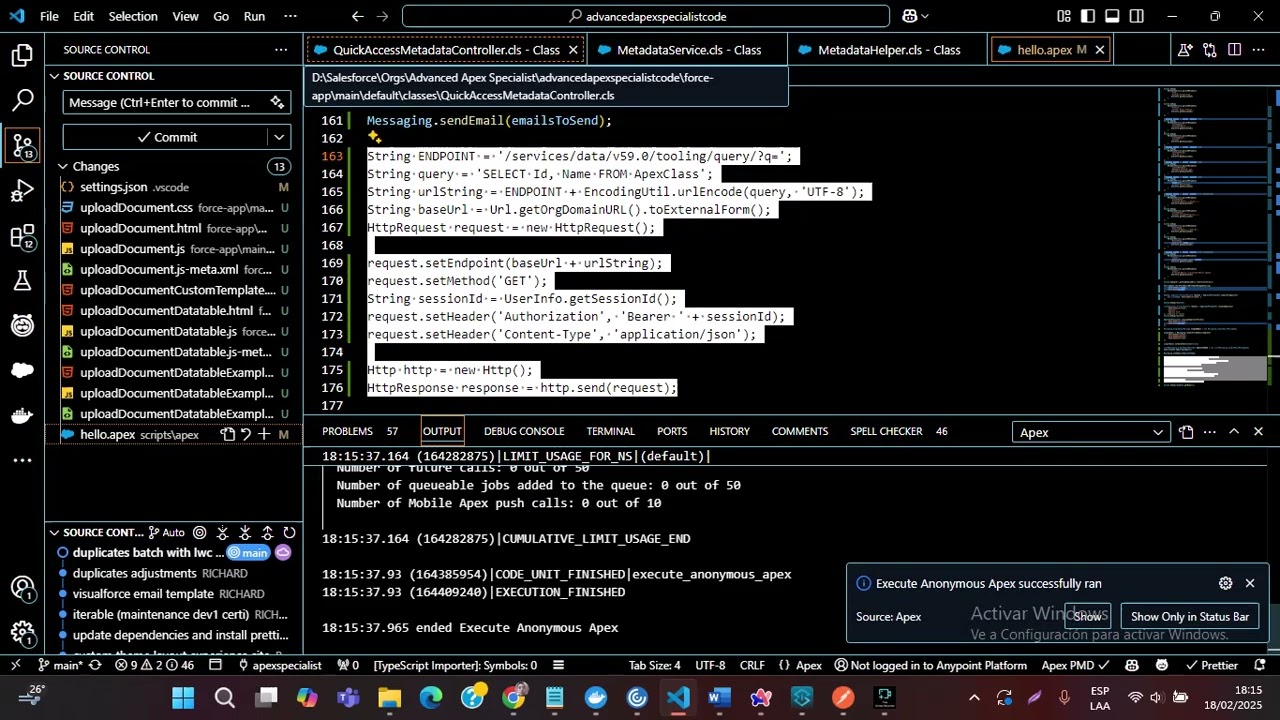Open Source Control views more actions ellipsis
The image size is (1280, 720).
pos(281,49)
